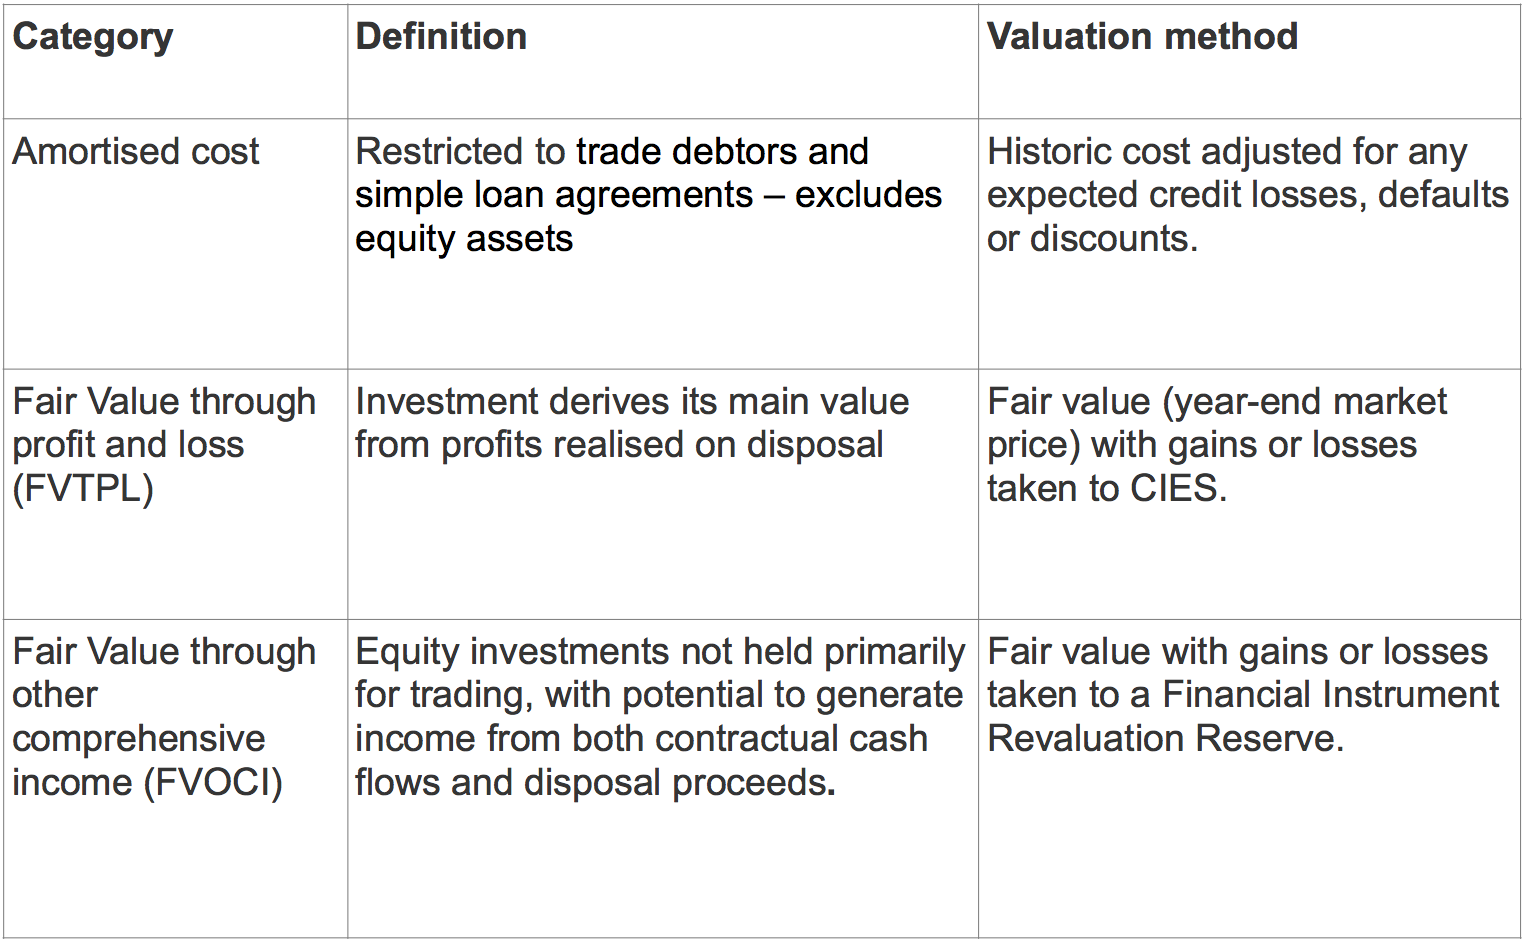
Task: Click the phrase equity assets
Action: point(464,240)
